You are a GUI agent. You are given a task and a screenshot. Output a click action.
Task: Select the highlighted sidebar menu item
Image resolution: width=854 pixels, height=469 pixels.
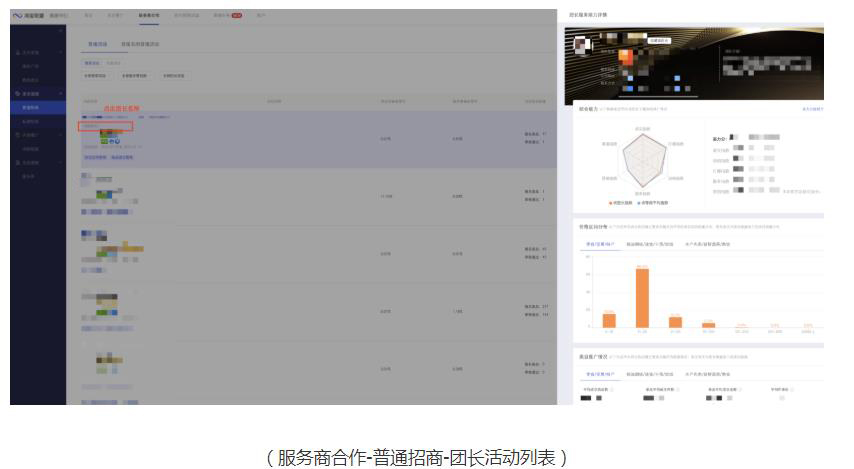(x=32, y=107)
